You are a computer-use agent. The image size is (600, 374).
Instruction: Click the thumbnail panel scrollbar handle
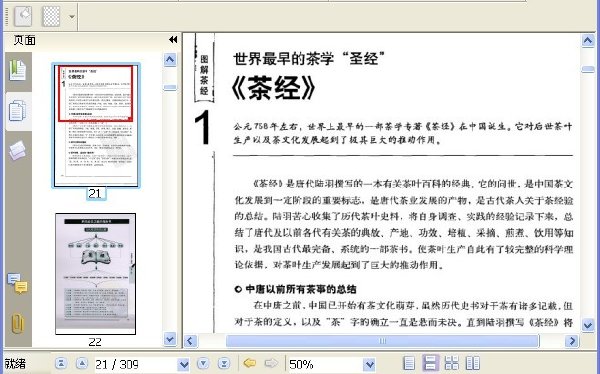tap(170, 88)
